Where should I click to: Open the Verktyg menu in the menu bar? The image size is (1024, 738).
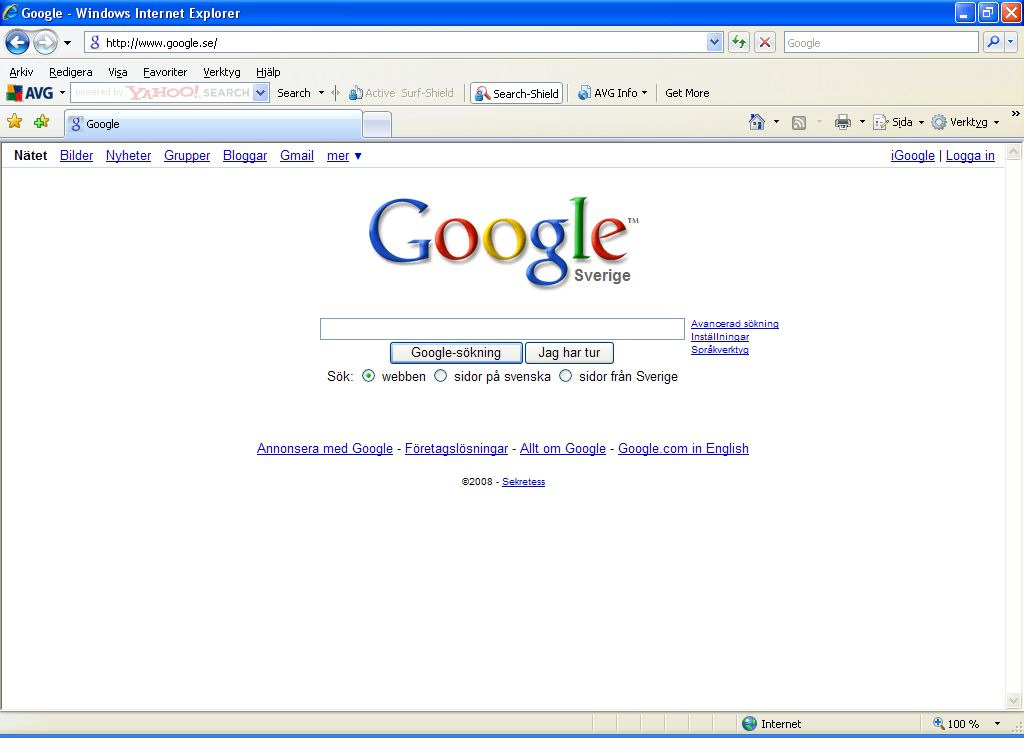(221, 72)
